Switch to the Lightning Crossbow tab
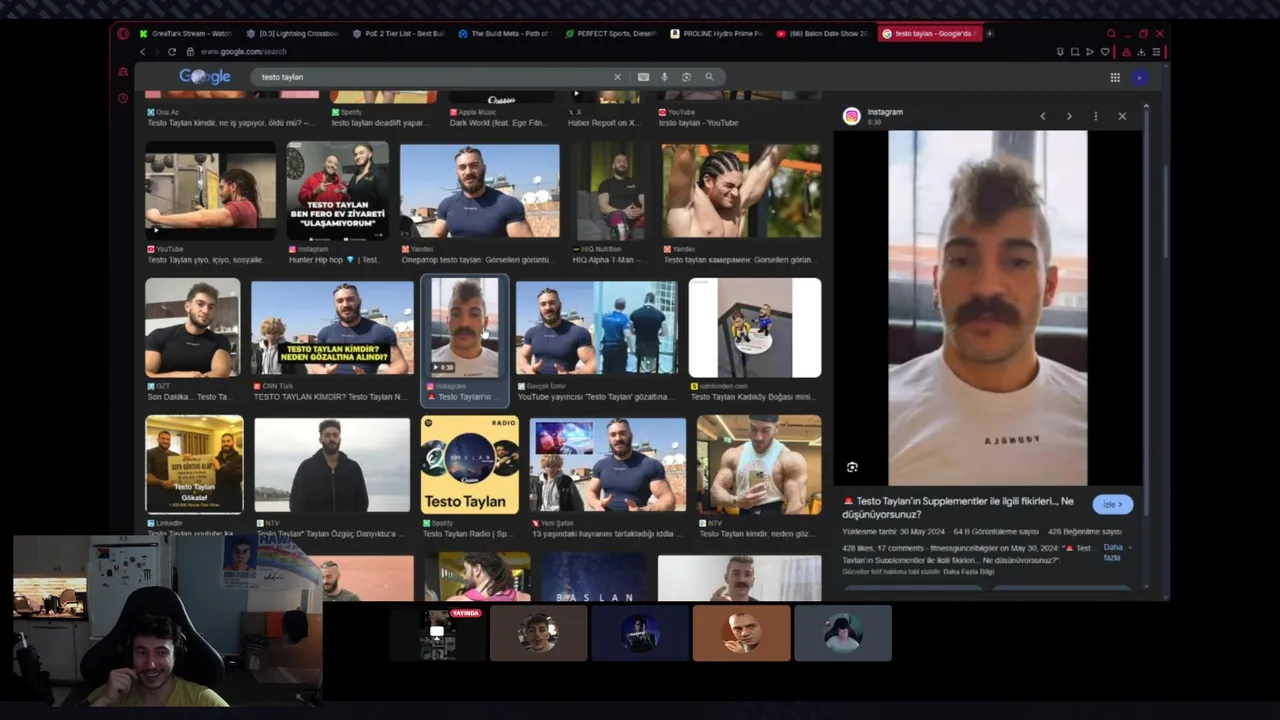Image resolution: width=1280 pixels, height=720 pixels. tap(293, 33)
